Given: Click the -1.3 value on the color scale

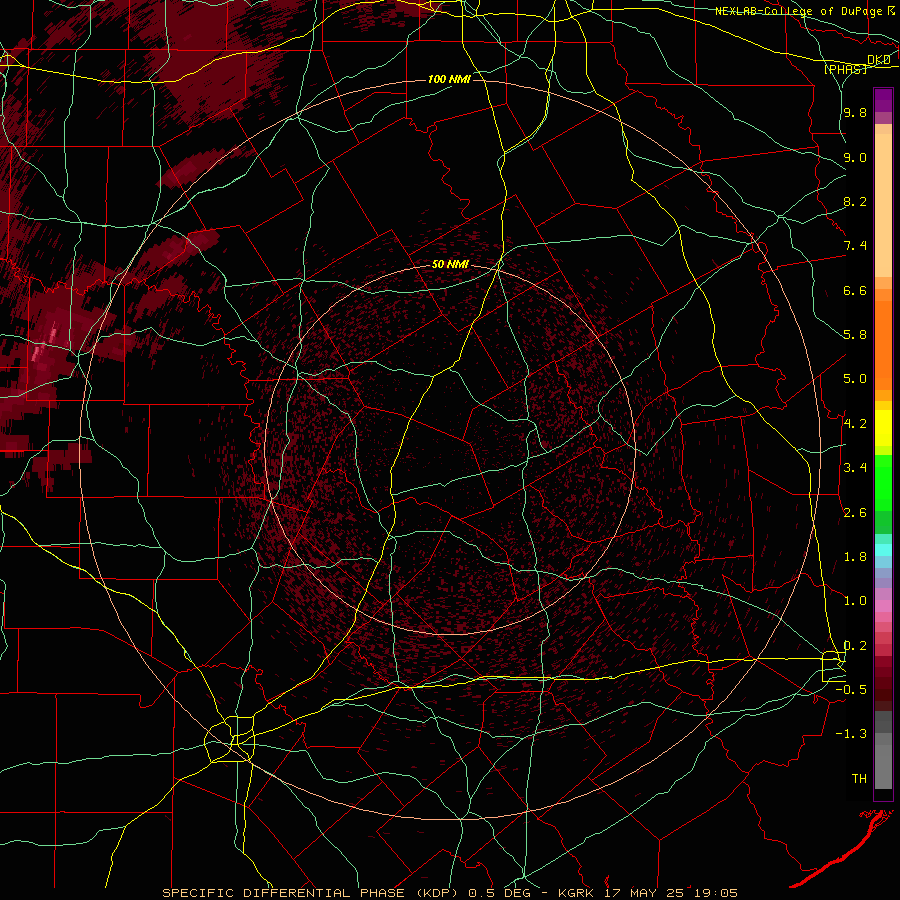Looking at the screenshot, I should coord(851,734).
